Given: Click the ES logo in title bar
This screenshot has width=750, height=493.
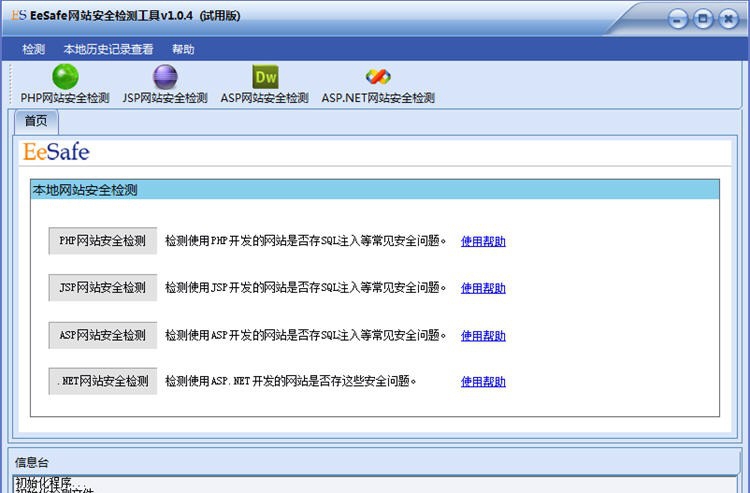Looking at the screenshot, I should point(19,15).
